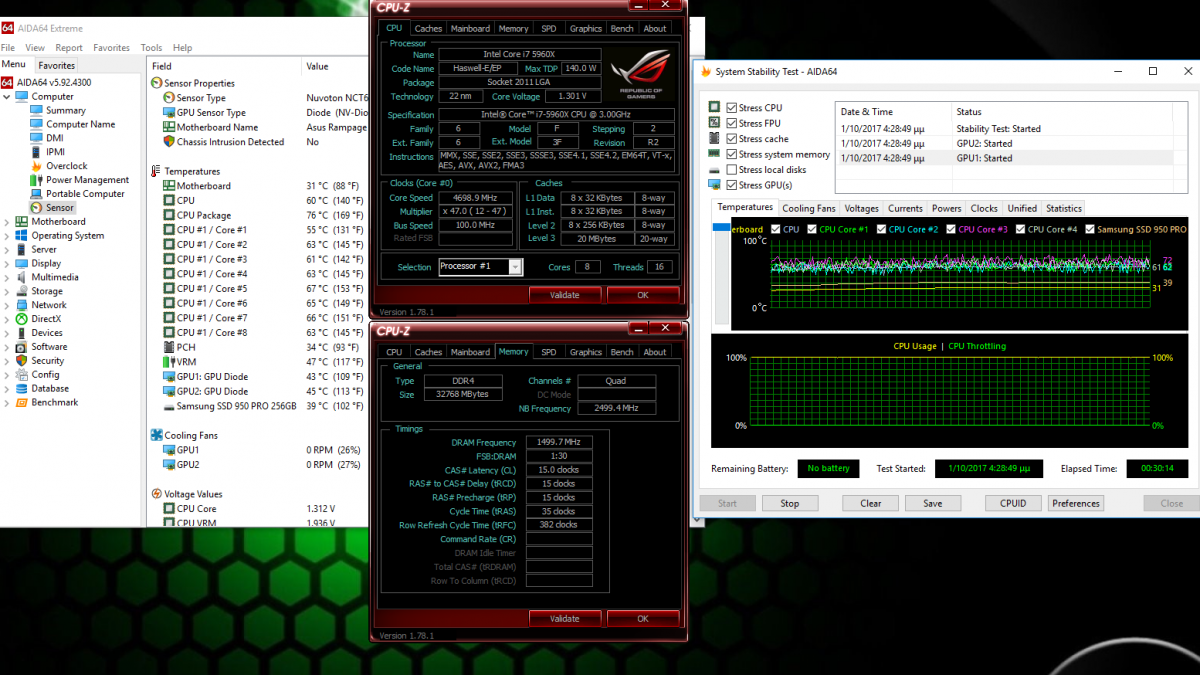Switch to SPD tab in lower CPU-Z

pyautogui.click(x=549, y=352)
